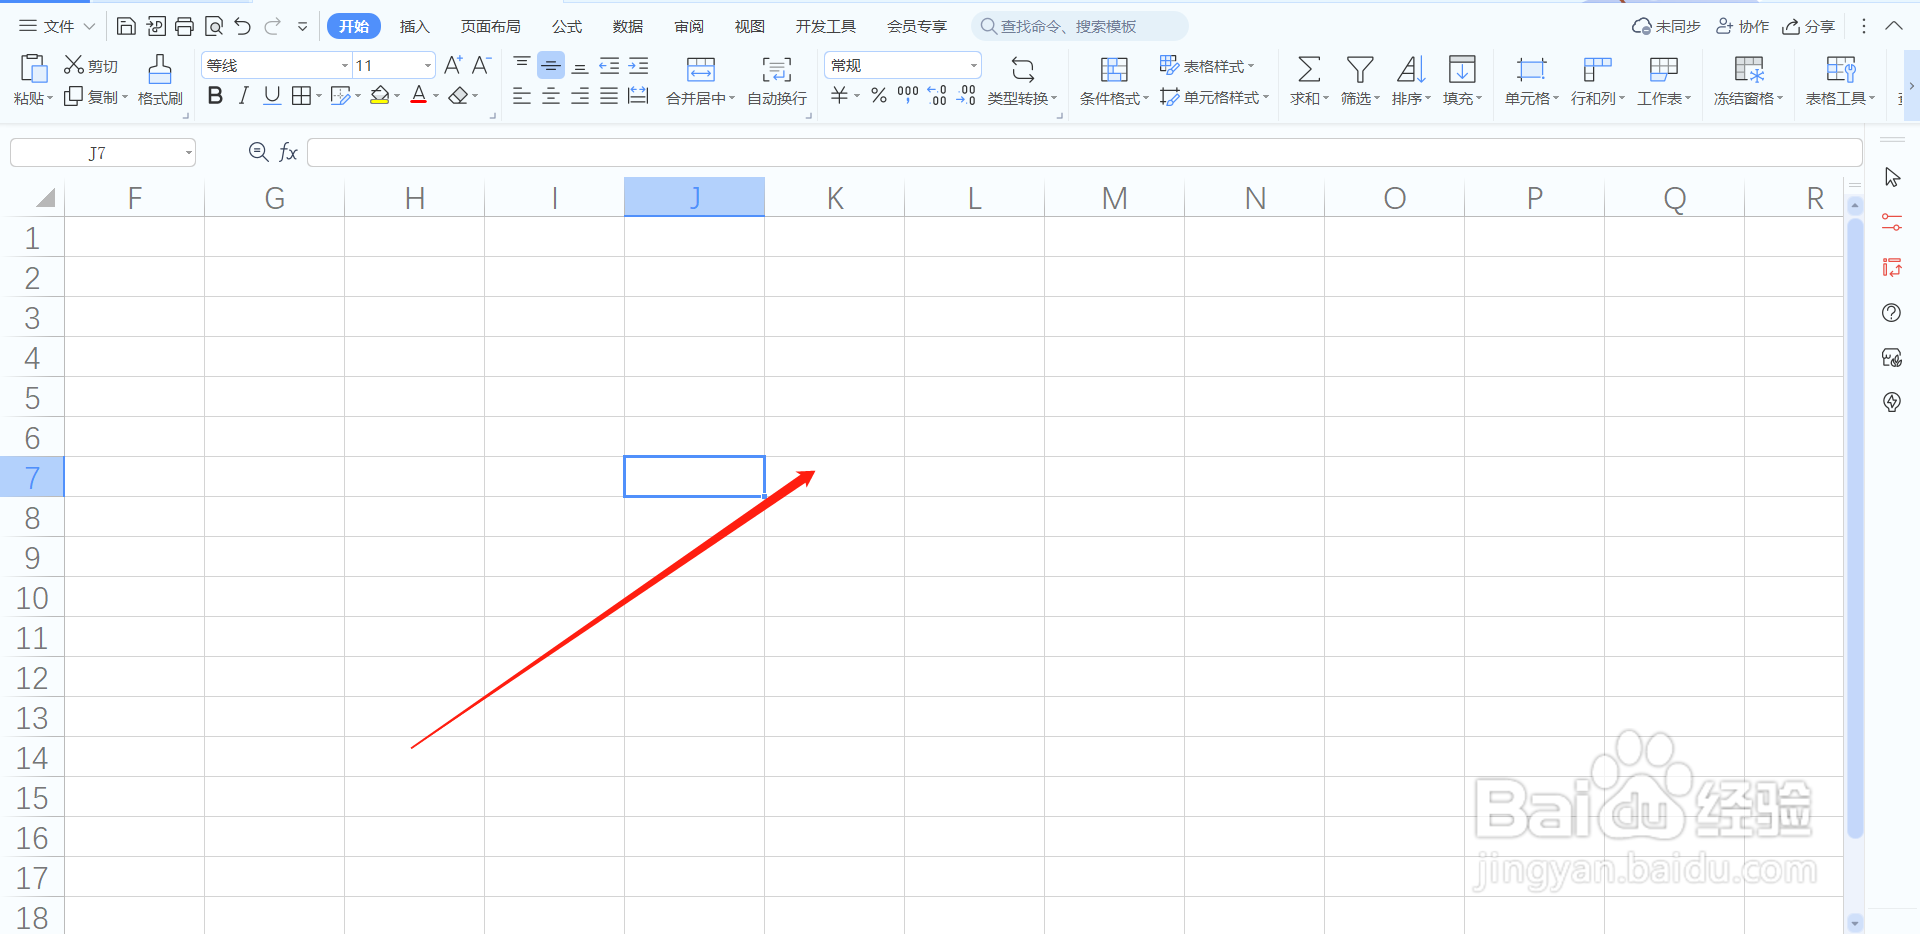
Task: Click the increase indent icon
Action: coord(638,65)
